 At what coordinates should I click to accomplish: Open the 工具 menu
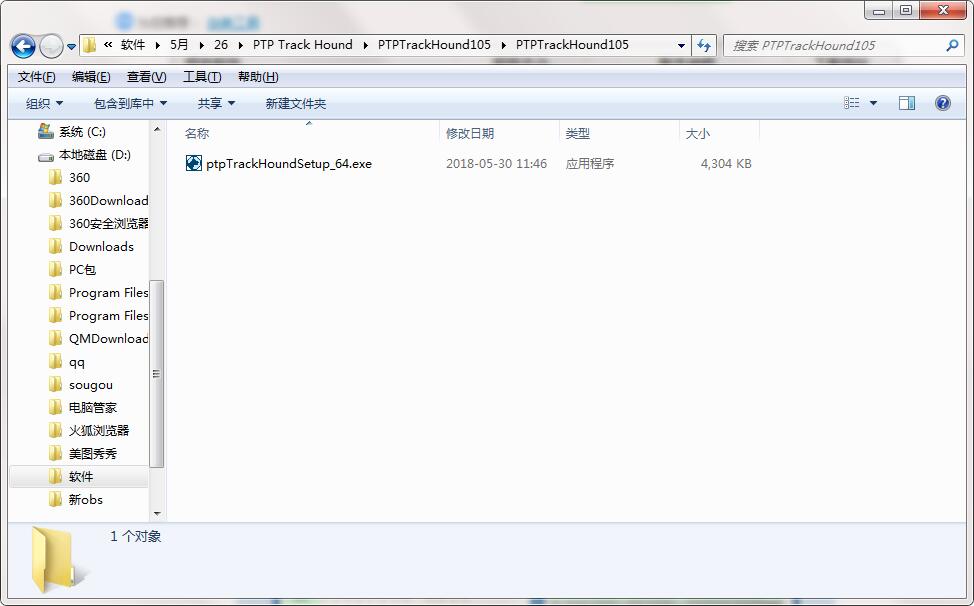coord(200,76)
